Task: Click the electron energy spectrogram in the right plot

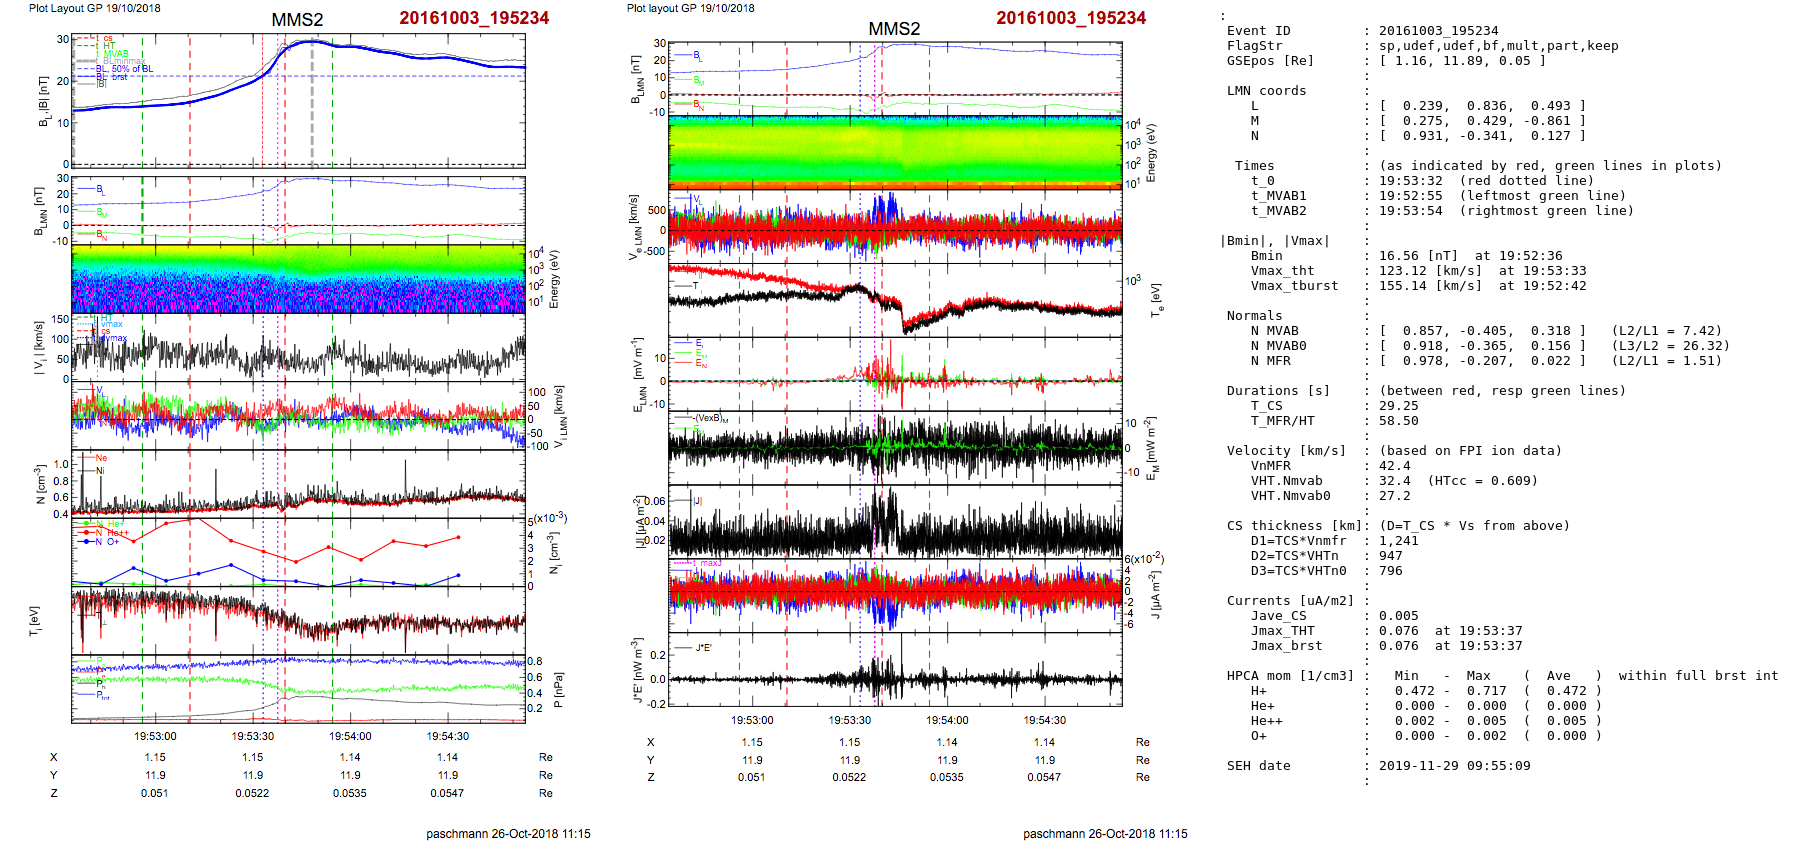Action: 894,152
